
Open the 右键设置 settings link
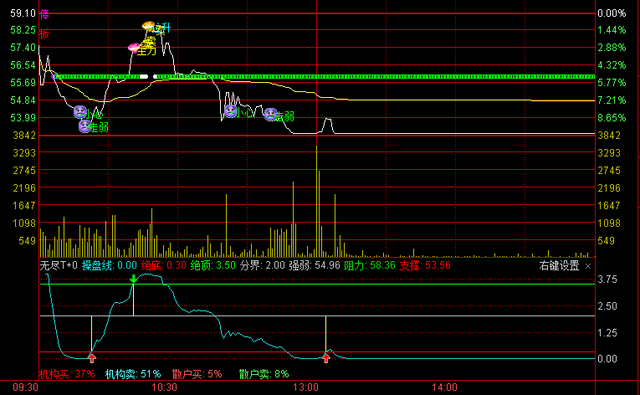559,266
